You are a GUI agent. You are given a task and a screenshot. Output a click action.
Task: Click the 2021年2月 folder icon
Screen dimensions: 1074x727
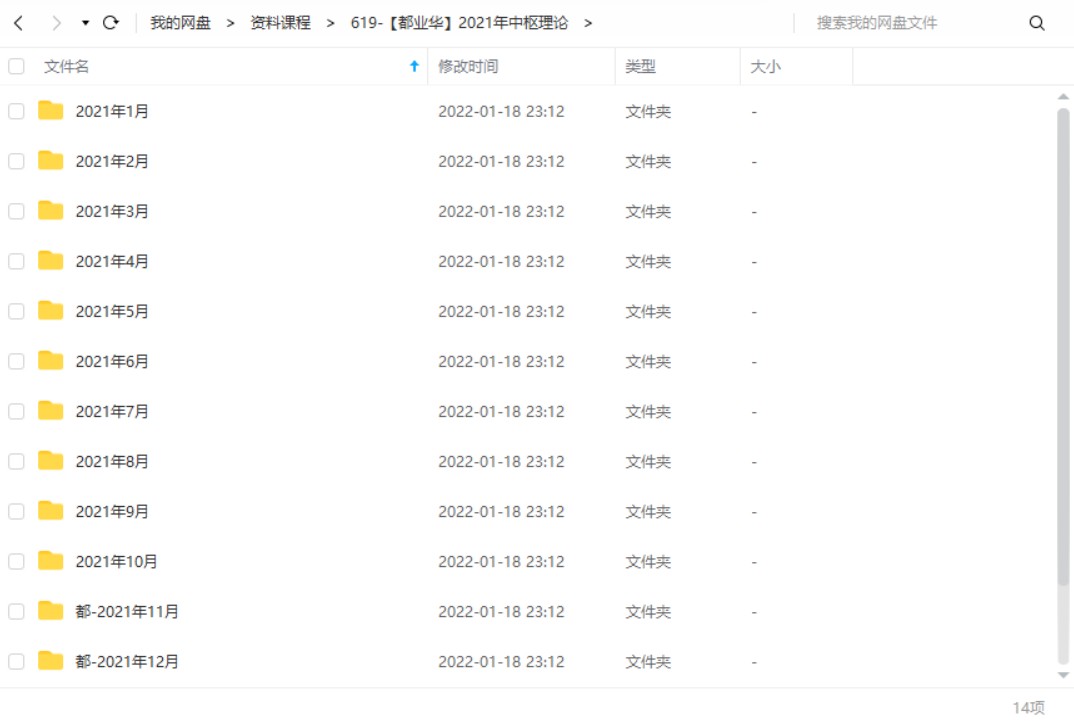(51, 160)
